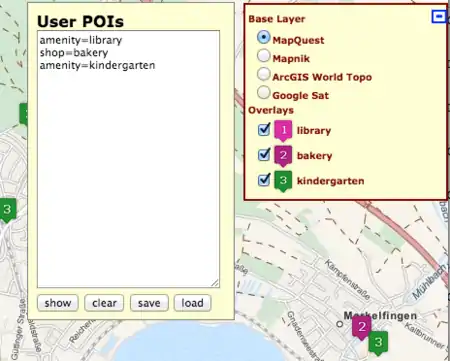Click the amenity=library line

(x=81, y=40)
